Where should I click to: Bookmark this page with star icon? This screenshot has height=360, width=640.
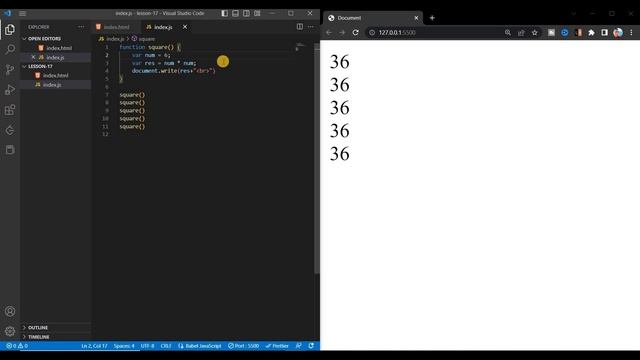(x=535, y=33)
